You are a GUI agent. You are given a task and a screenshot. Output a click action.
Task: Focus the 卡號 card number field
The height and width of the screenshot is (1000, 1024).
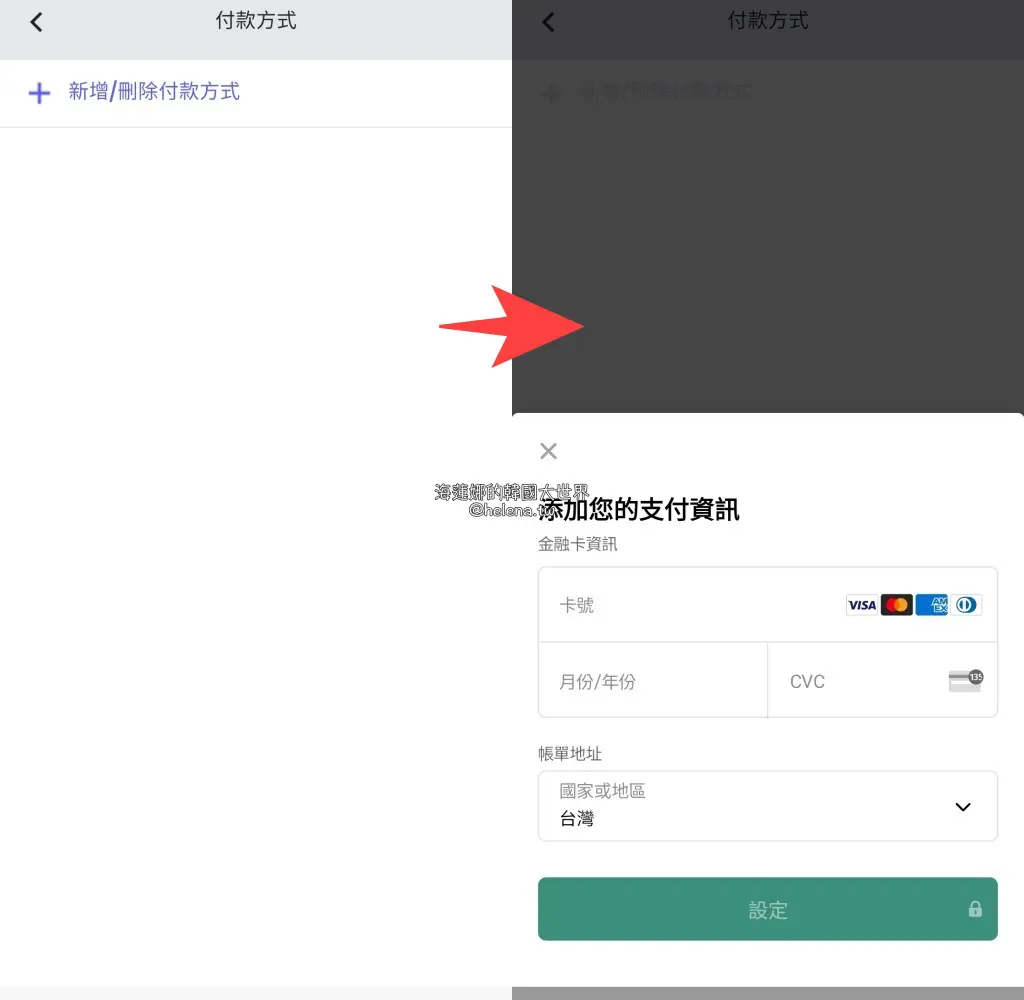690,605
